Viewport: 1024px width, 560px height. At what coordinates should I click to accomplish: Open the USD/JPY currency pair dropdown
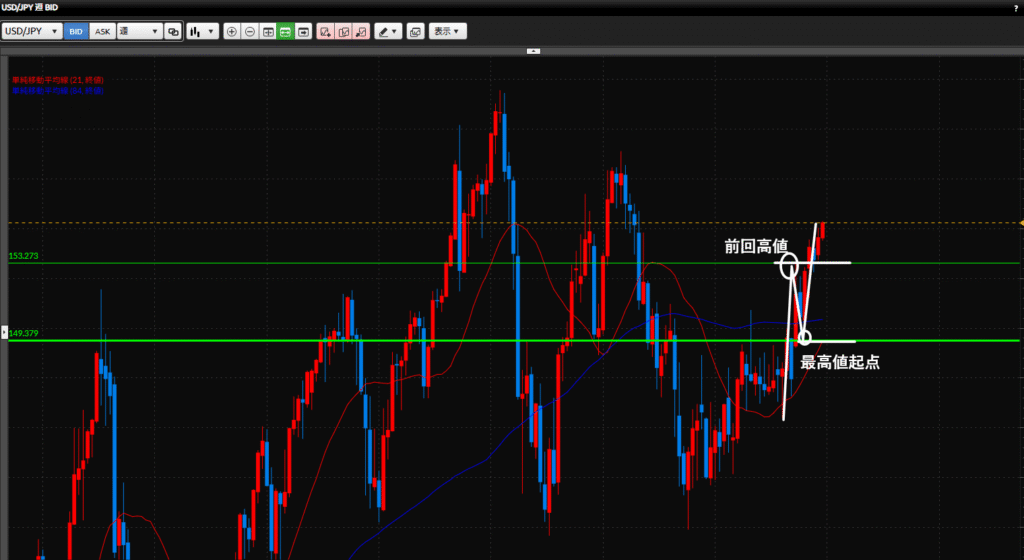32,31
